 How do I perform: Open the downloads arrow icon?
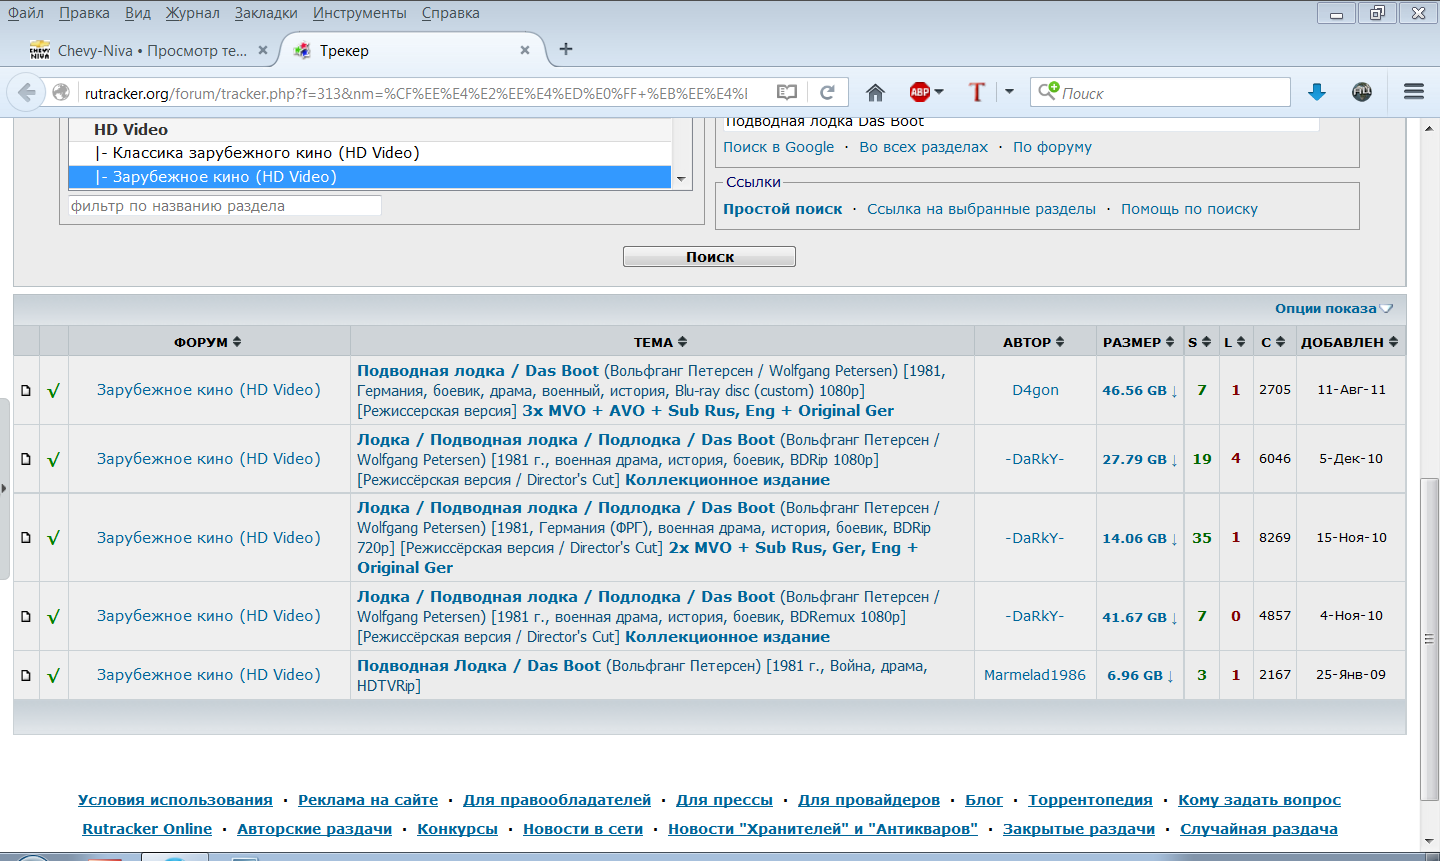1317,93
